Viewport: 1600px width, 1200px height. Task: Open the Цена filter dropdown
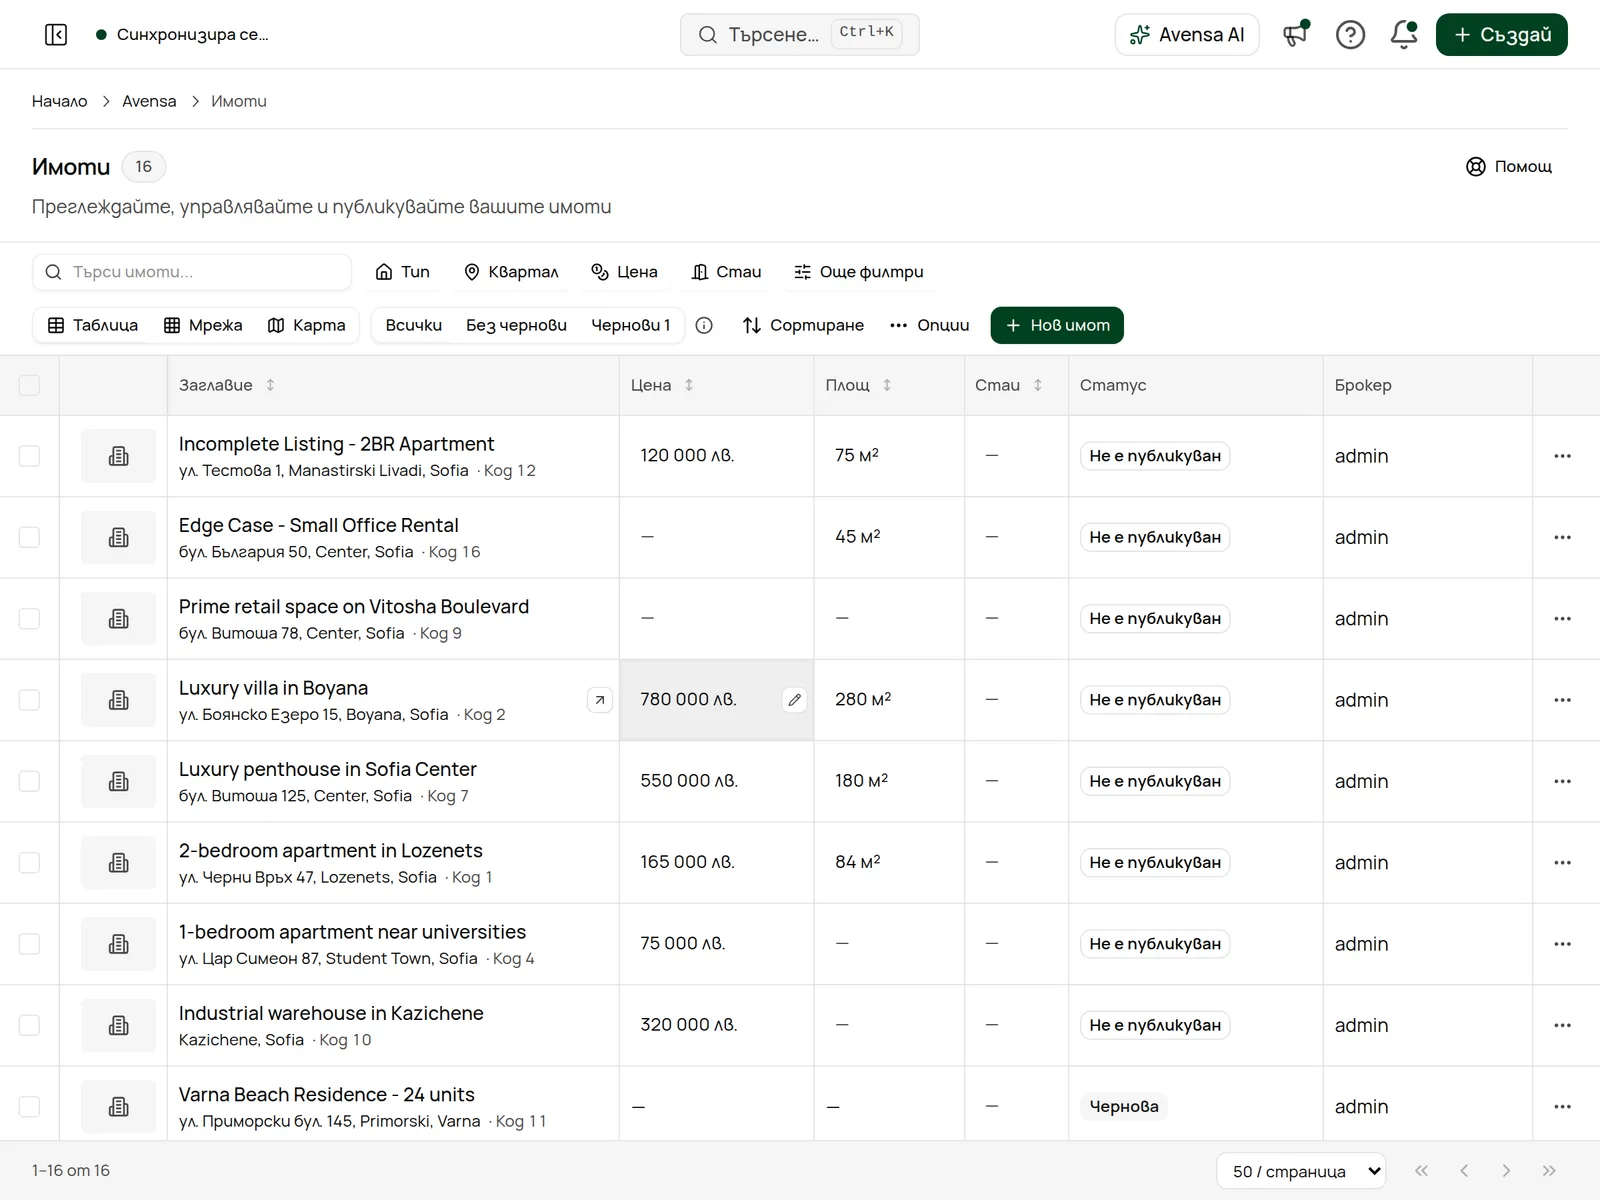pyautogui.click(x=624, y=272)
